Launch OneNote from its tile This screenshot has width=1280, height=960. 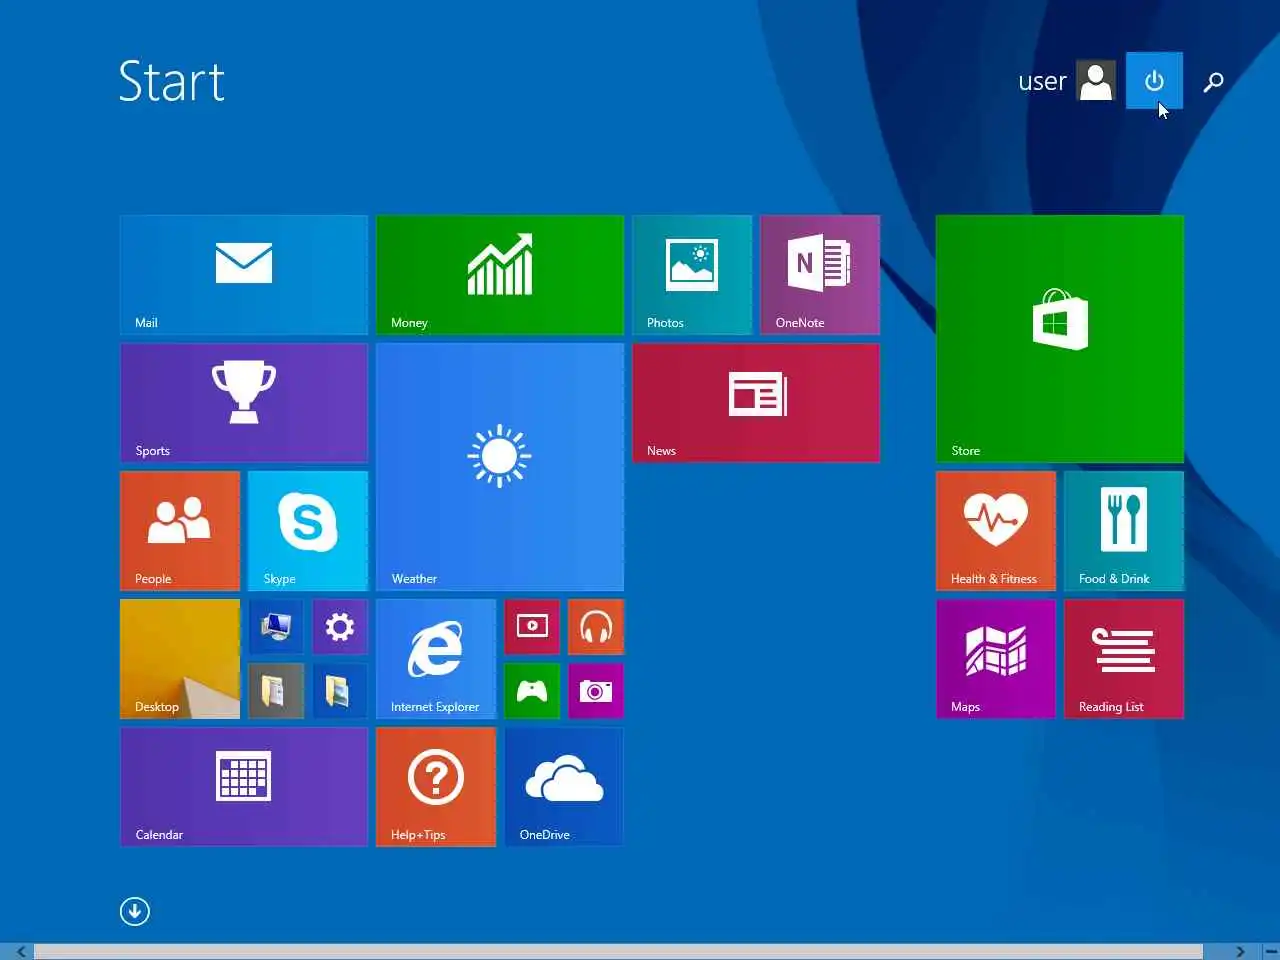point(820,275)
